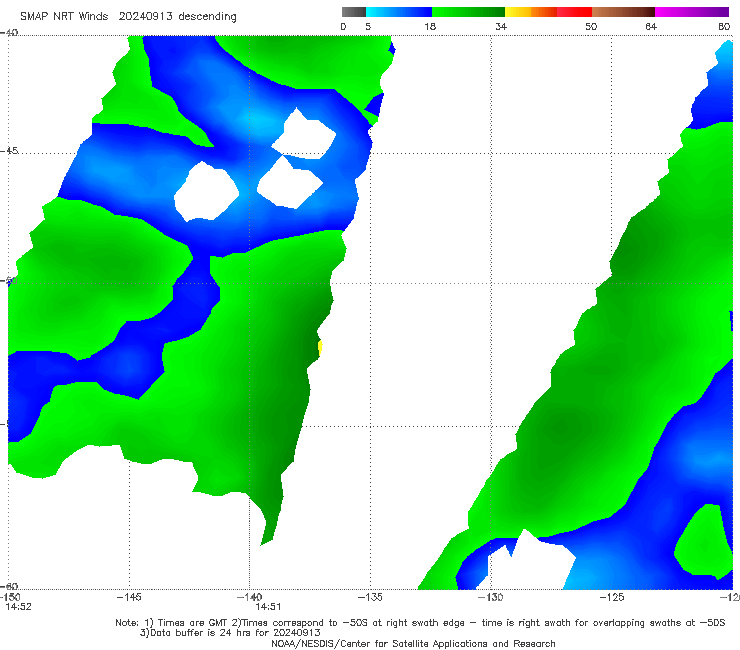Click the yellow-red 34-50 segment of color bar
Image resolution: width=740 pixels, height=650 pixels.
tap(548, 12)
